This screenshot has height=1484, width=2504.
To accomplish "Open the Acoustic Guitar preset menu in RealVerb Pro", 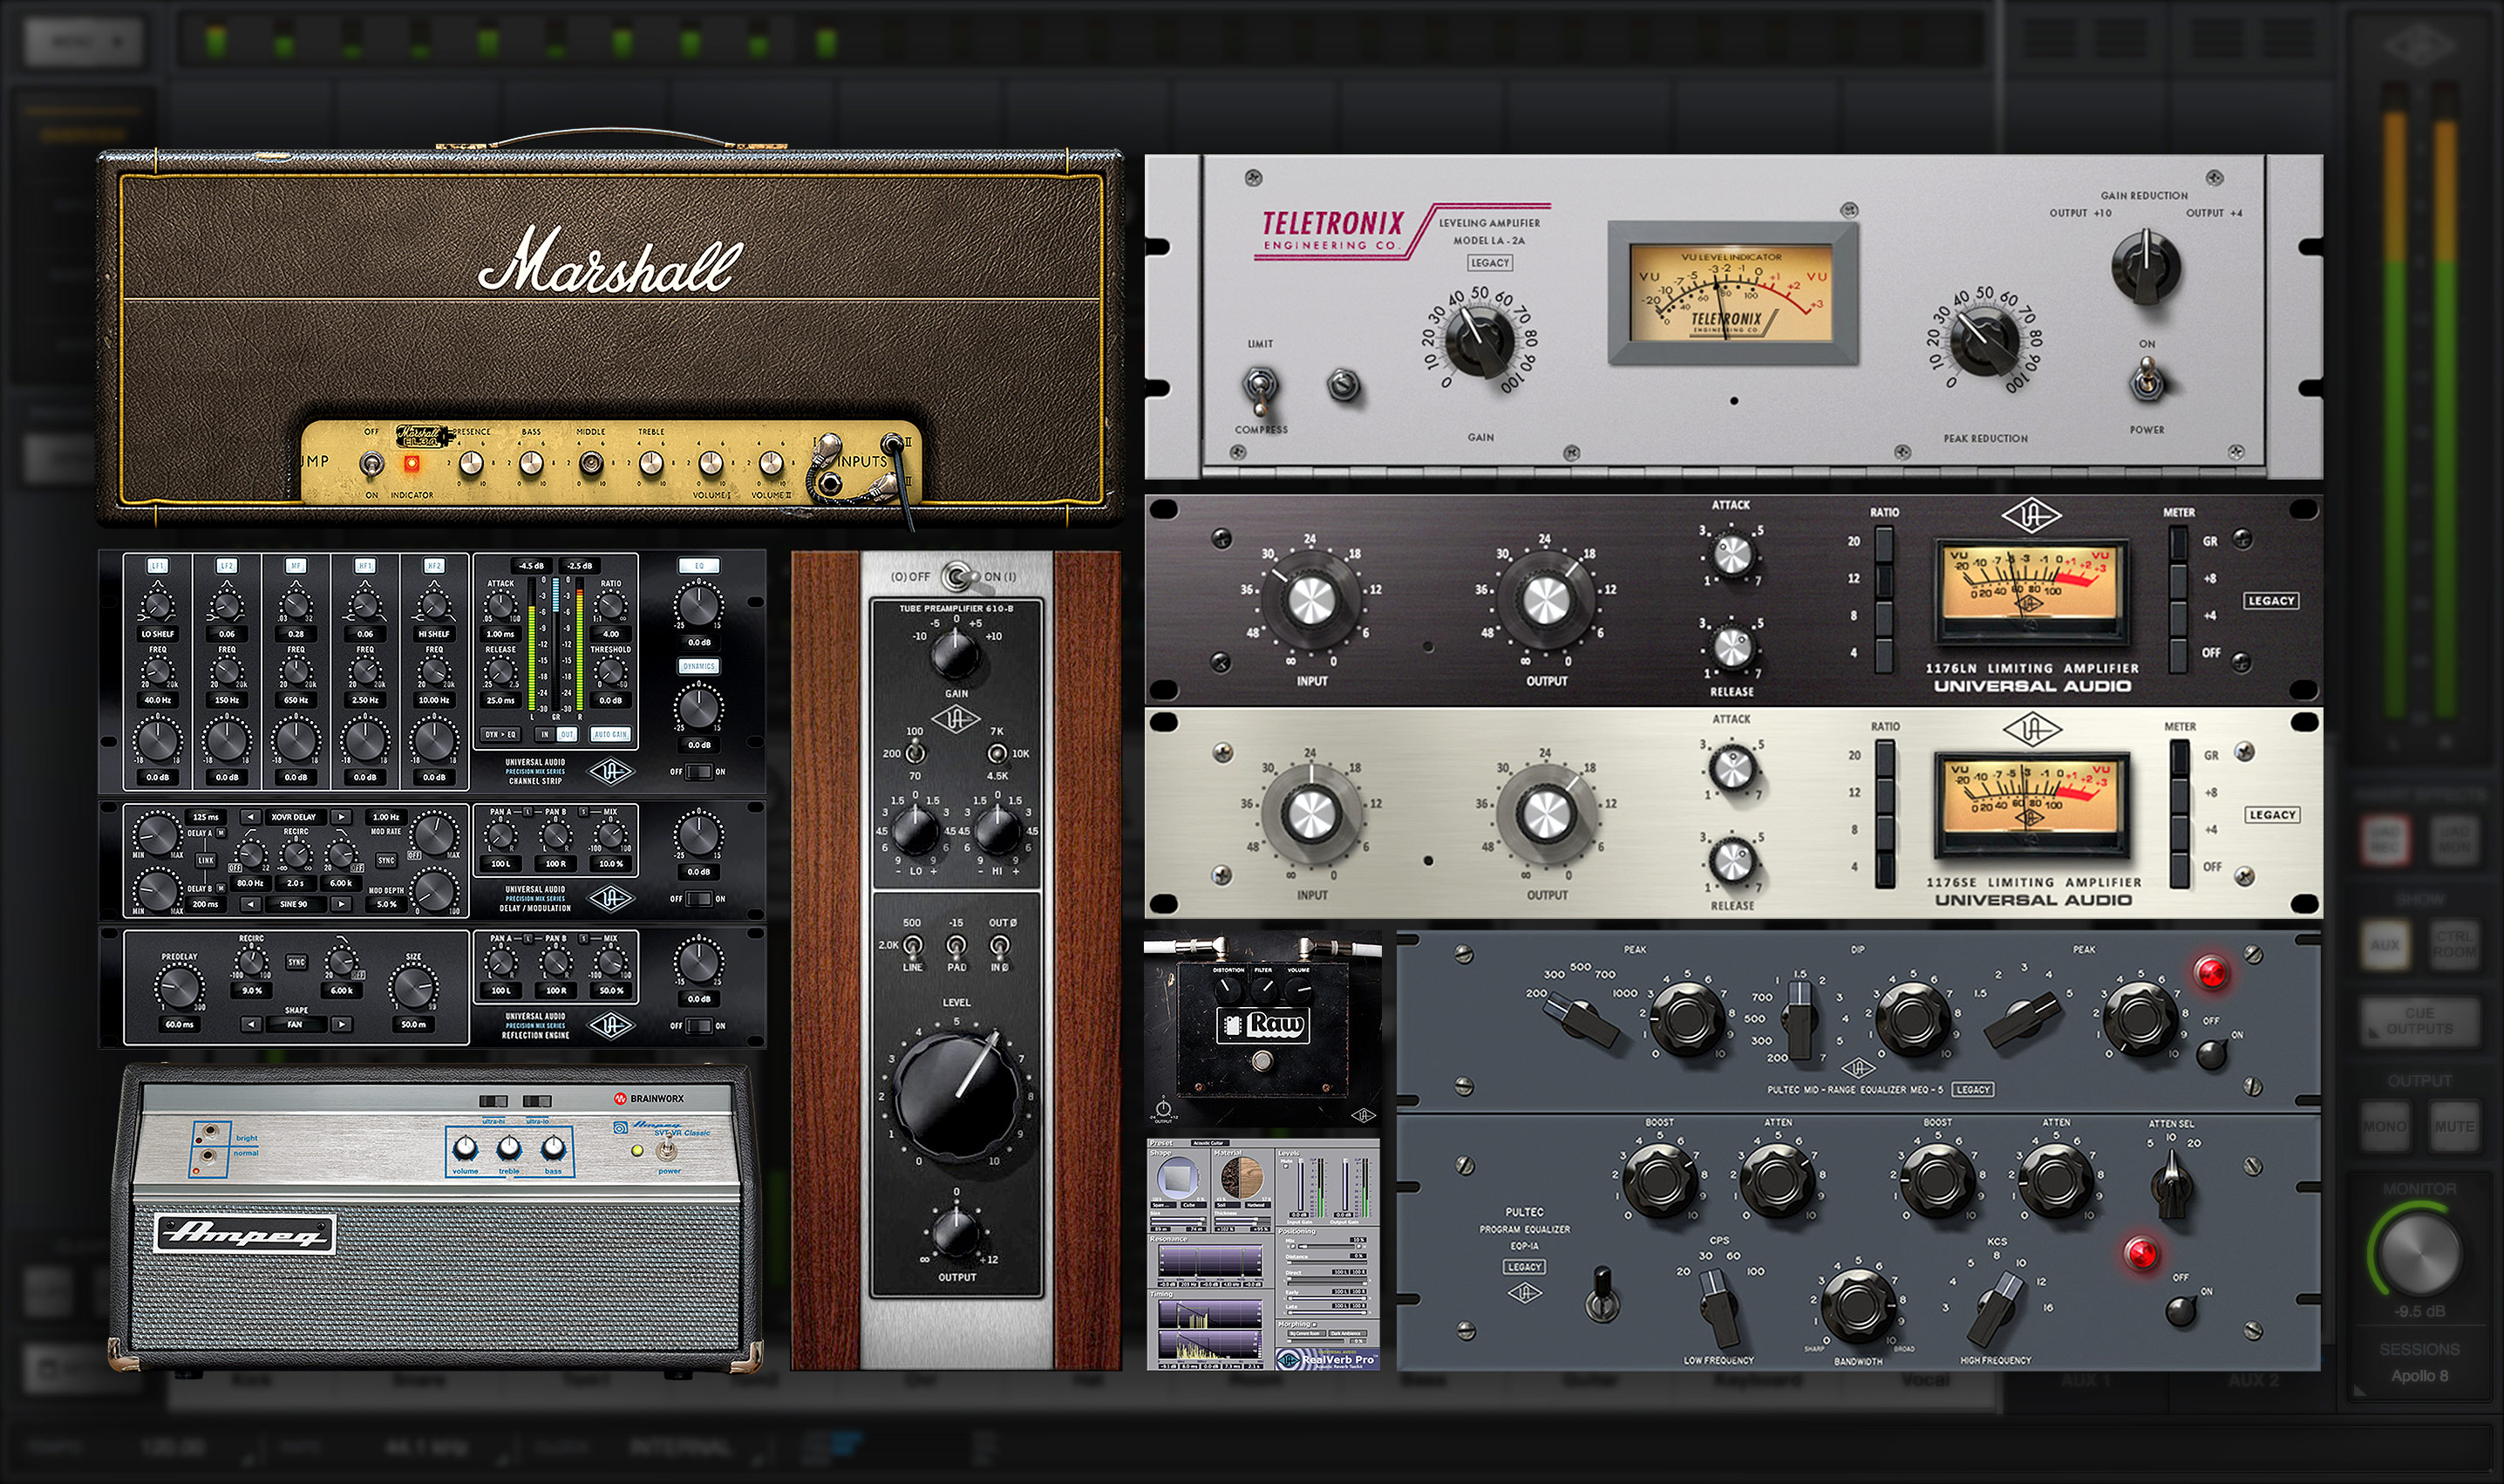I will [x=1210, y=1144].
